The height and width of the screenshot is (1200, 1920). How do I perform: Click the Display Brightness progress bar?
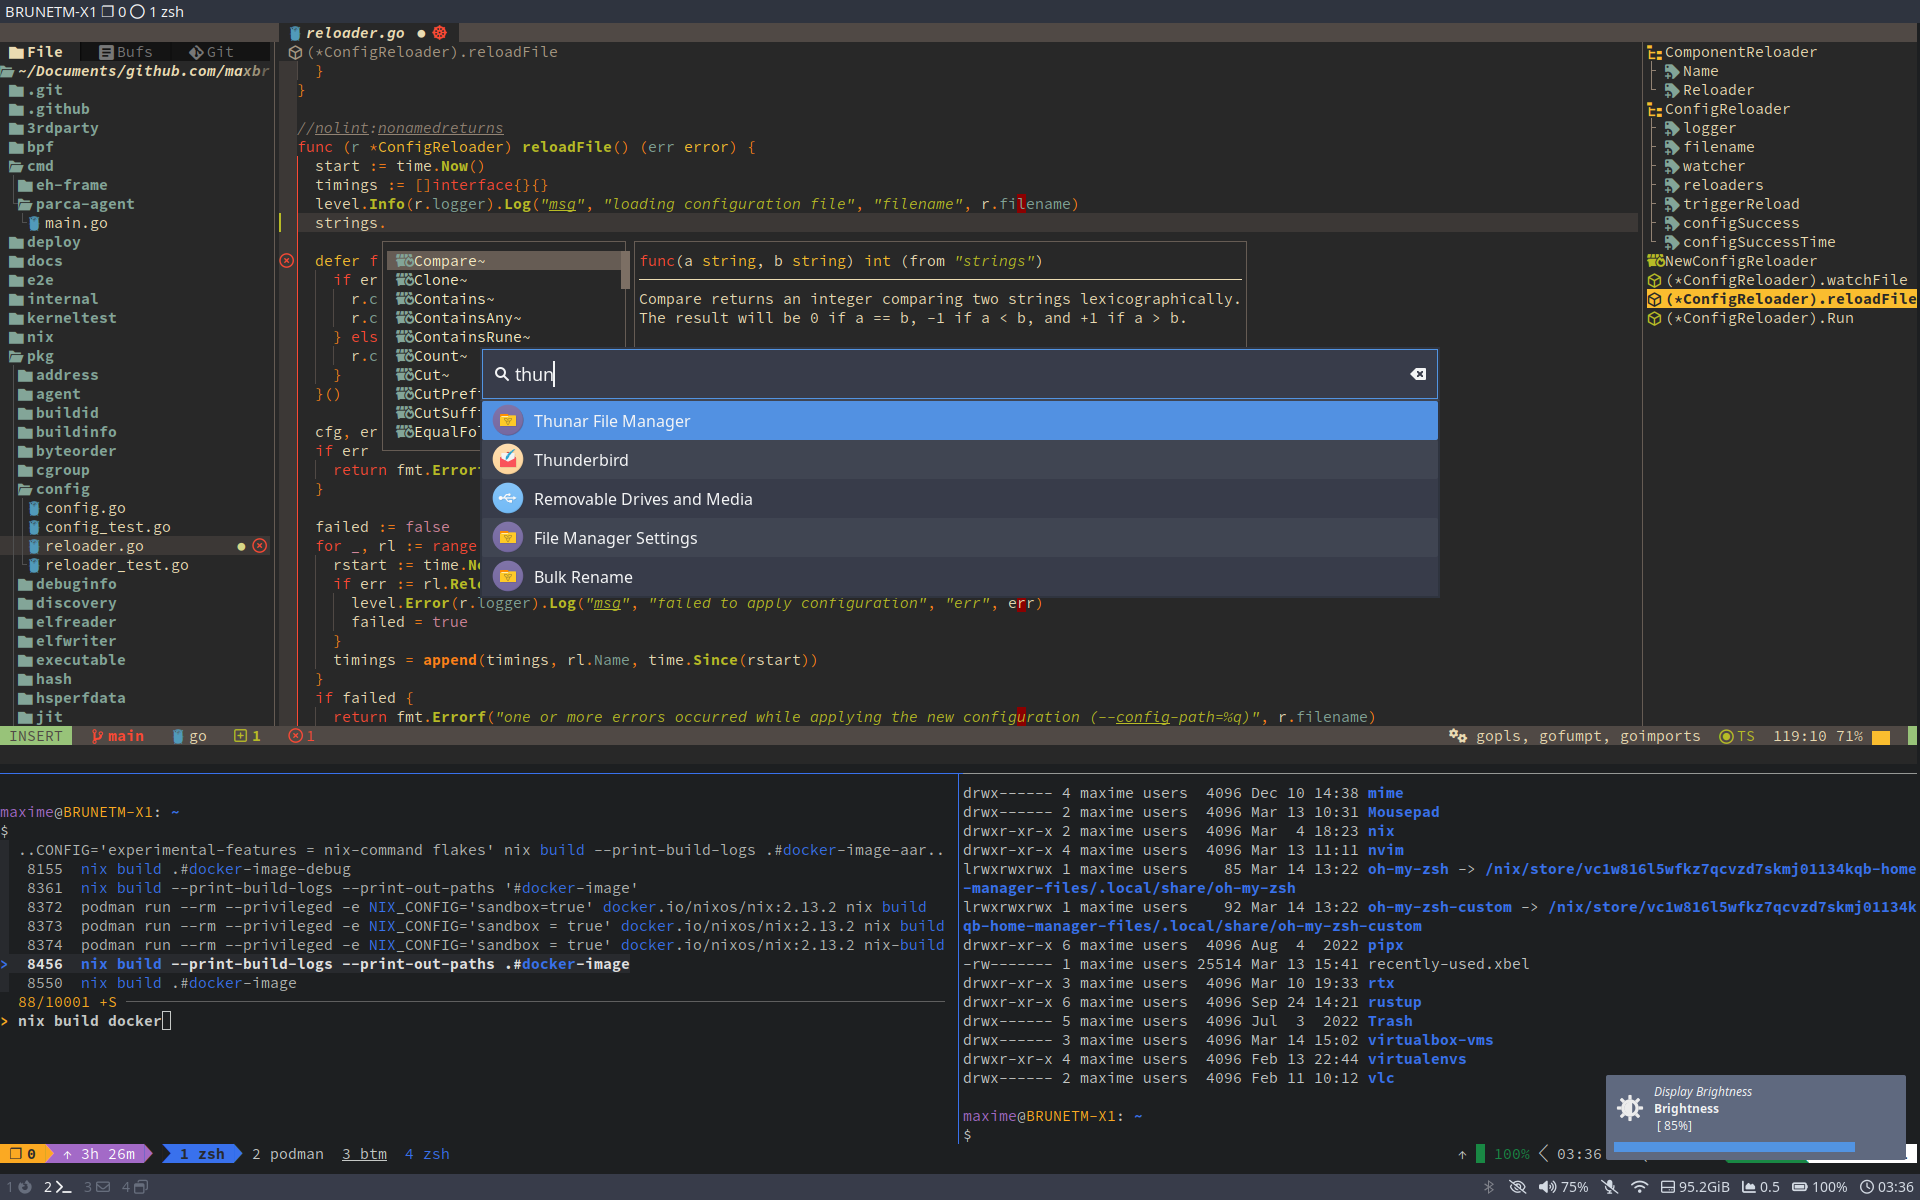pos(1734,1147)
